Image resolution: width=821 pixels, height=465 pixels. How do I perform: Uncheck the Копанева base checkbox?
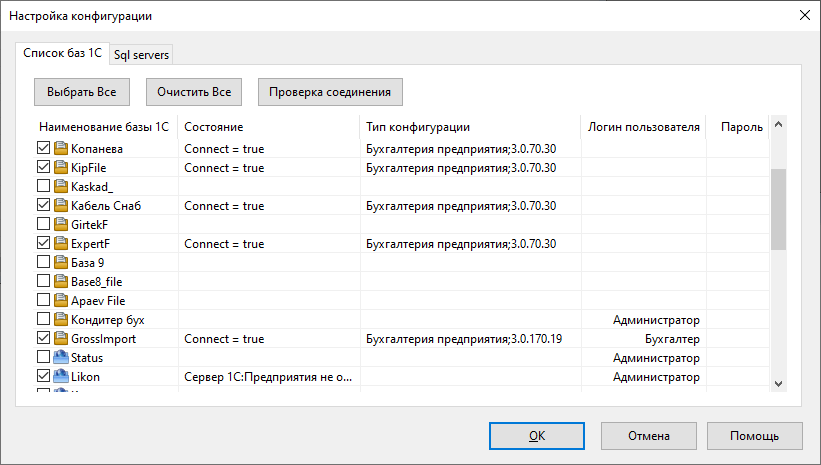pos(43,148)
